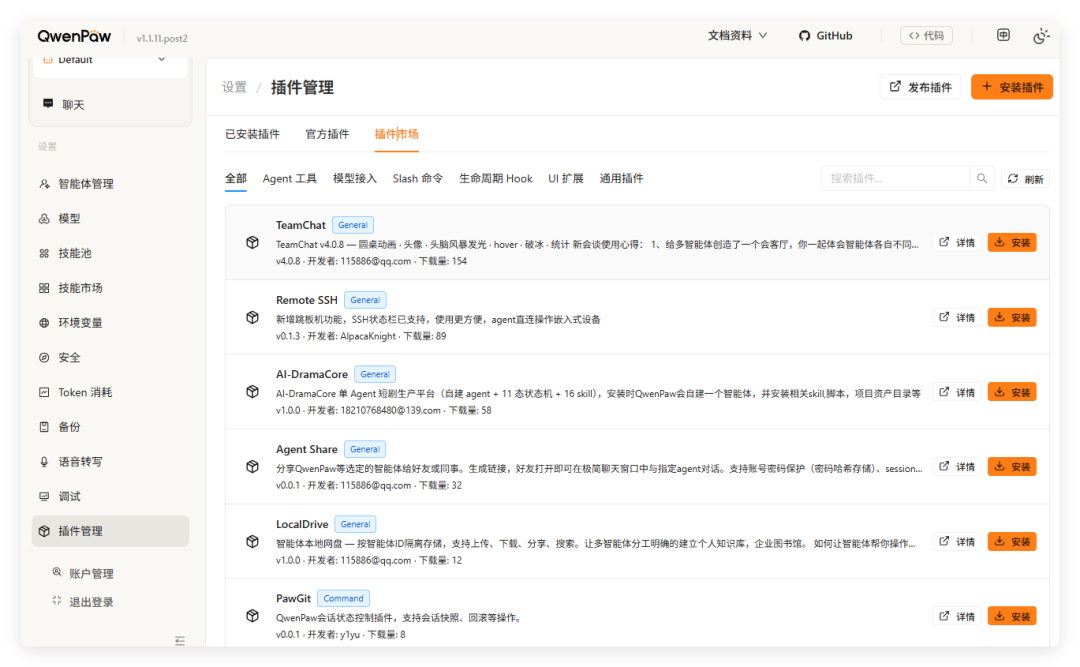Install the LocalDrive plugin
The width and height of the screenshot is (1080, 667).
click(x=1012, y=542)
